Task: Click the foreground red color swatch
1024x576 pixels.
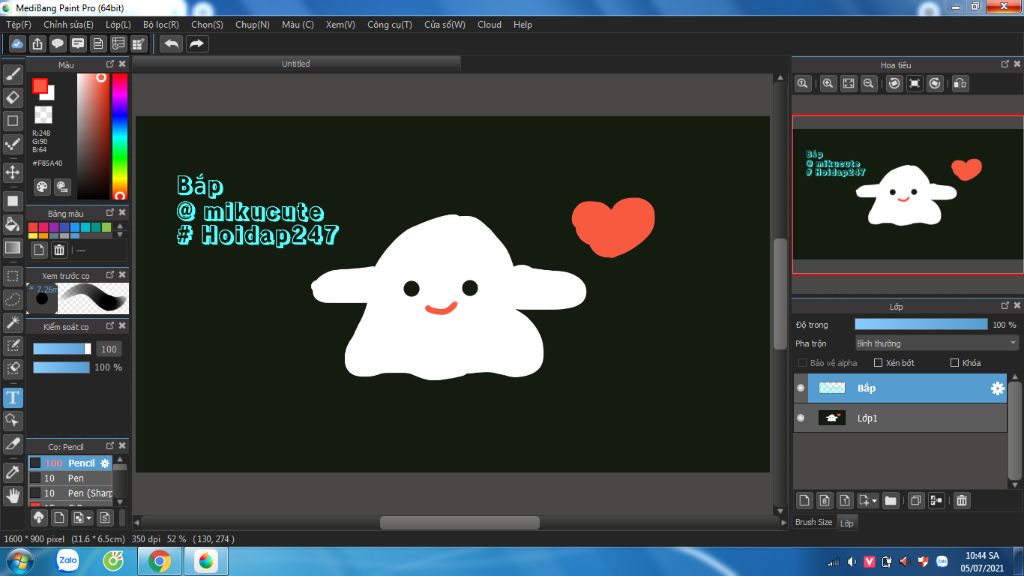Action: [40, 86]
